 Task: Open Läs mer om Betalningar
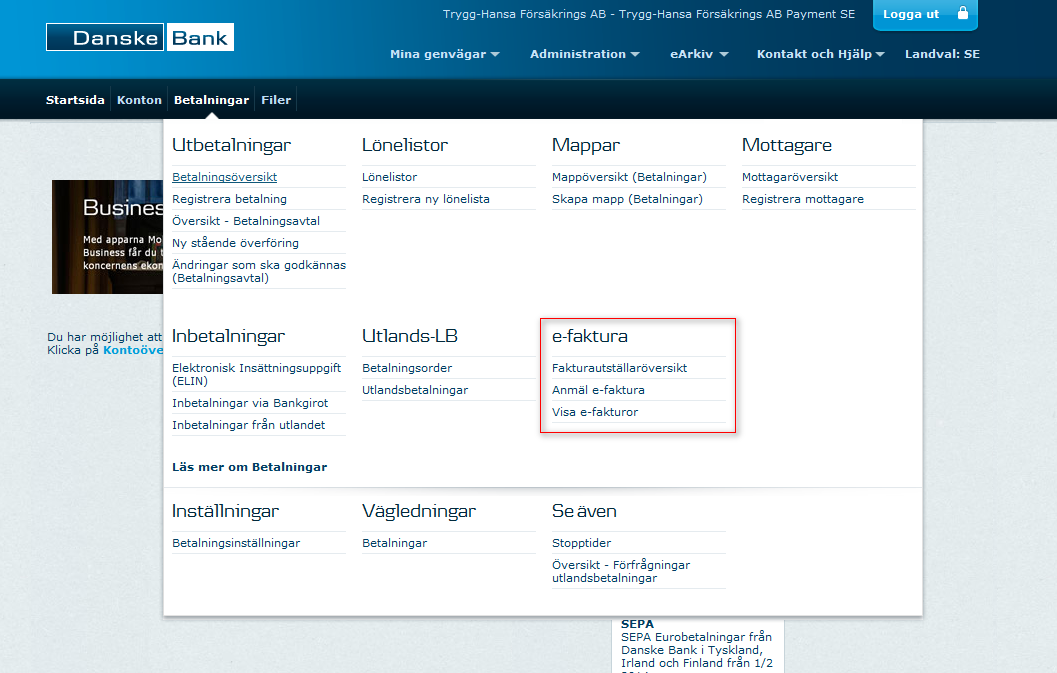tap(249, 467)
